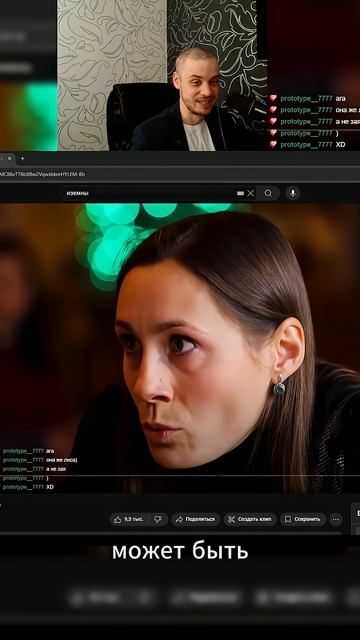This screenshot has height=640, width=360.
Task: Click the browser URL address bar
Action: tap(180, 174)
